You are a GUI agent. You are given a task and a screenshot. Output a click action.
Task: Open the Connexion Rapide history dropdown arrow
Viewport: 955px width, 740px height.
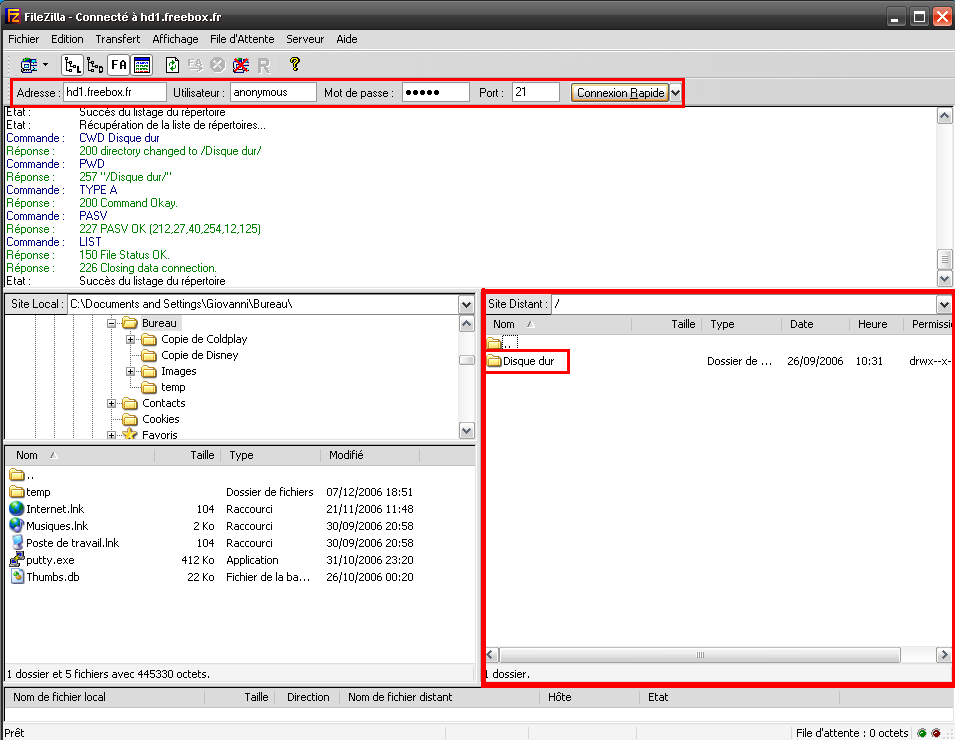pyautogui.click(x=675, y=93)
